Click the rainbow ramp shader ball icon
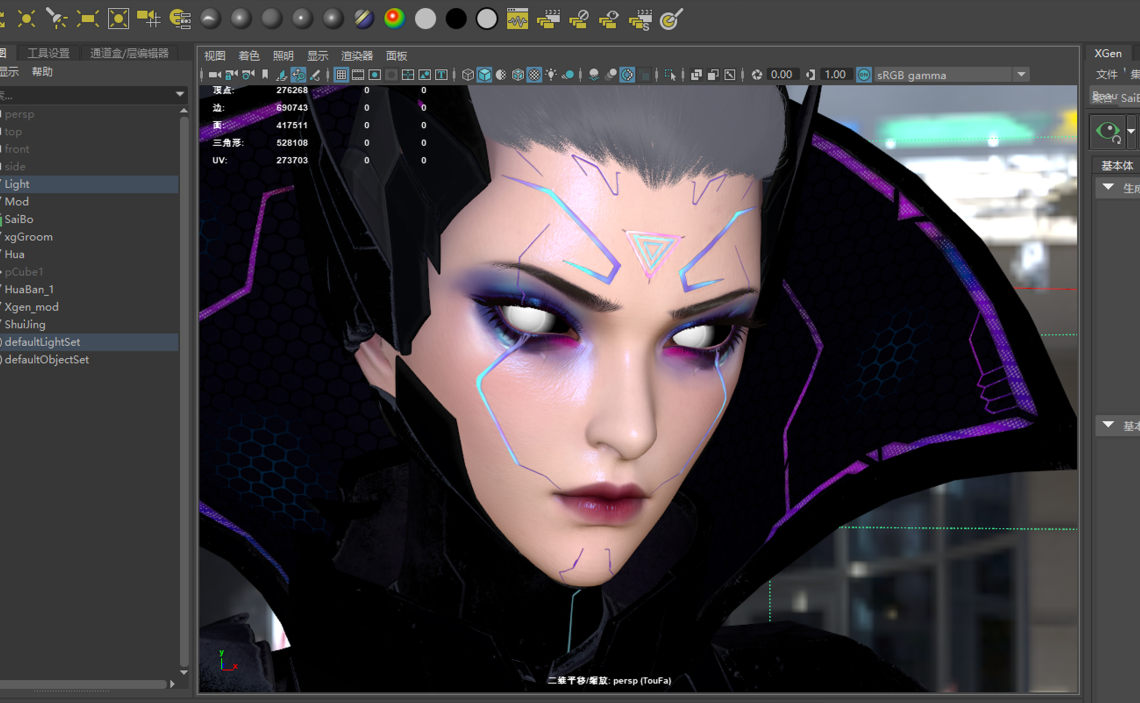Screen dimensions: 1140x703 click(394, 18)
